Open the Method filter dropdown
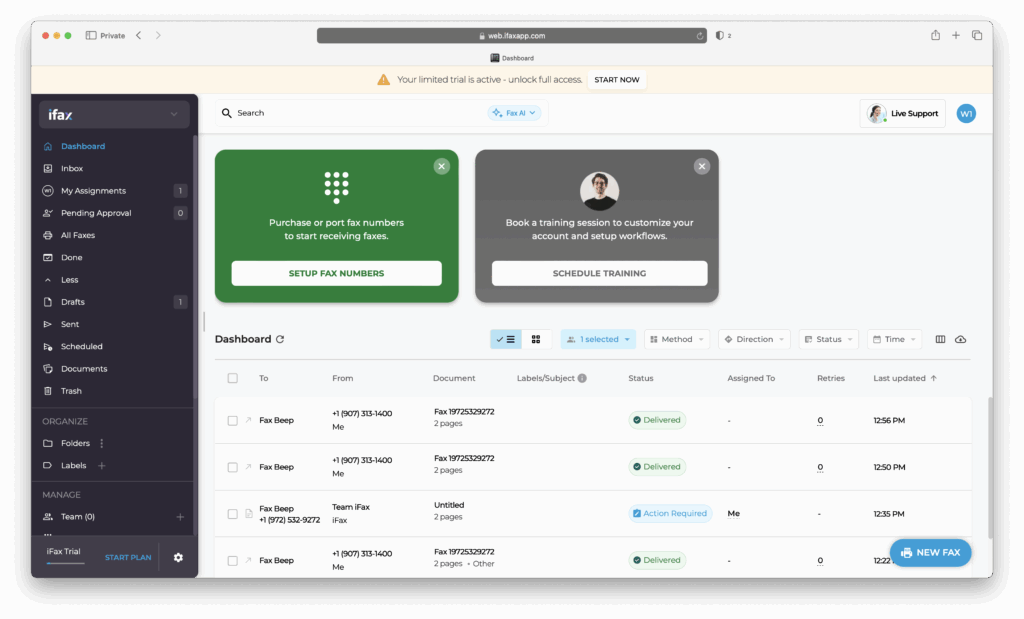The image size is (1024, 619). (x=677, y=340)
